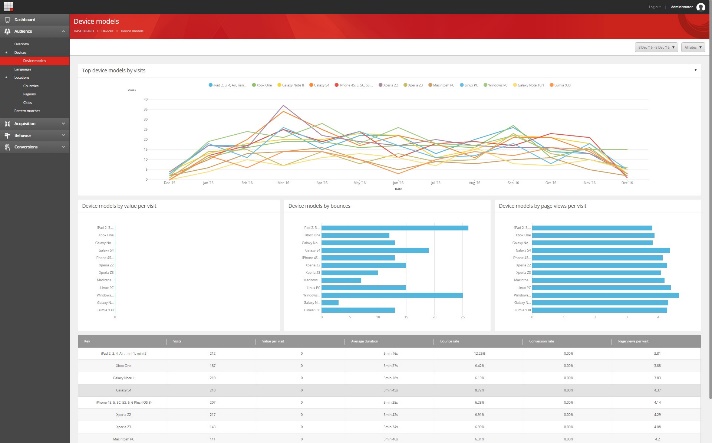Sort table by the Value per visit column
This screenshot has width=712, height=443.
click(x=300, y=341)
